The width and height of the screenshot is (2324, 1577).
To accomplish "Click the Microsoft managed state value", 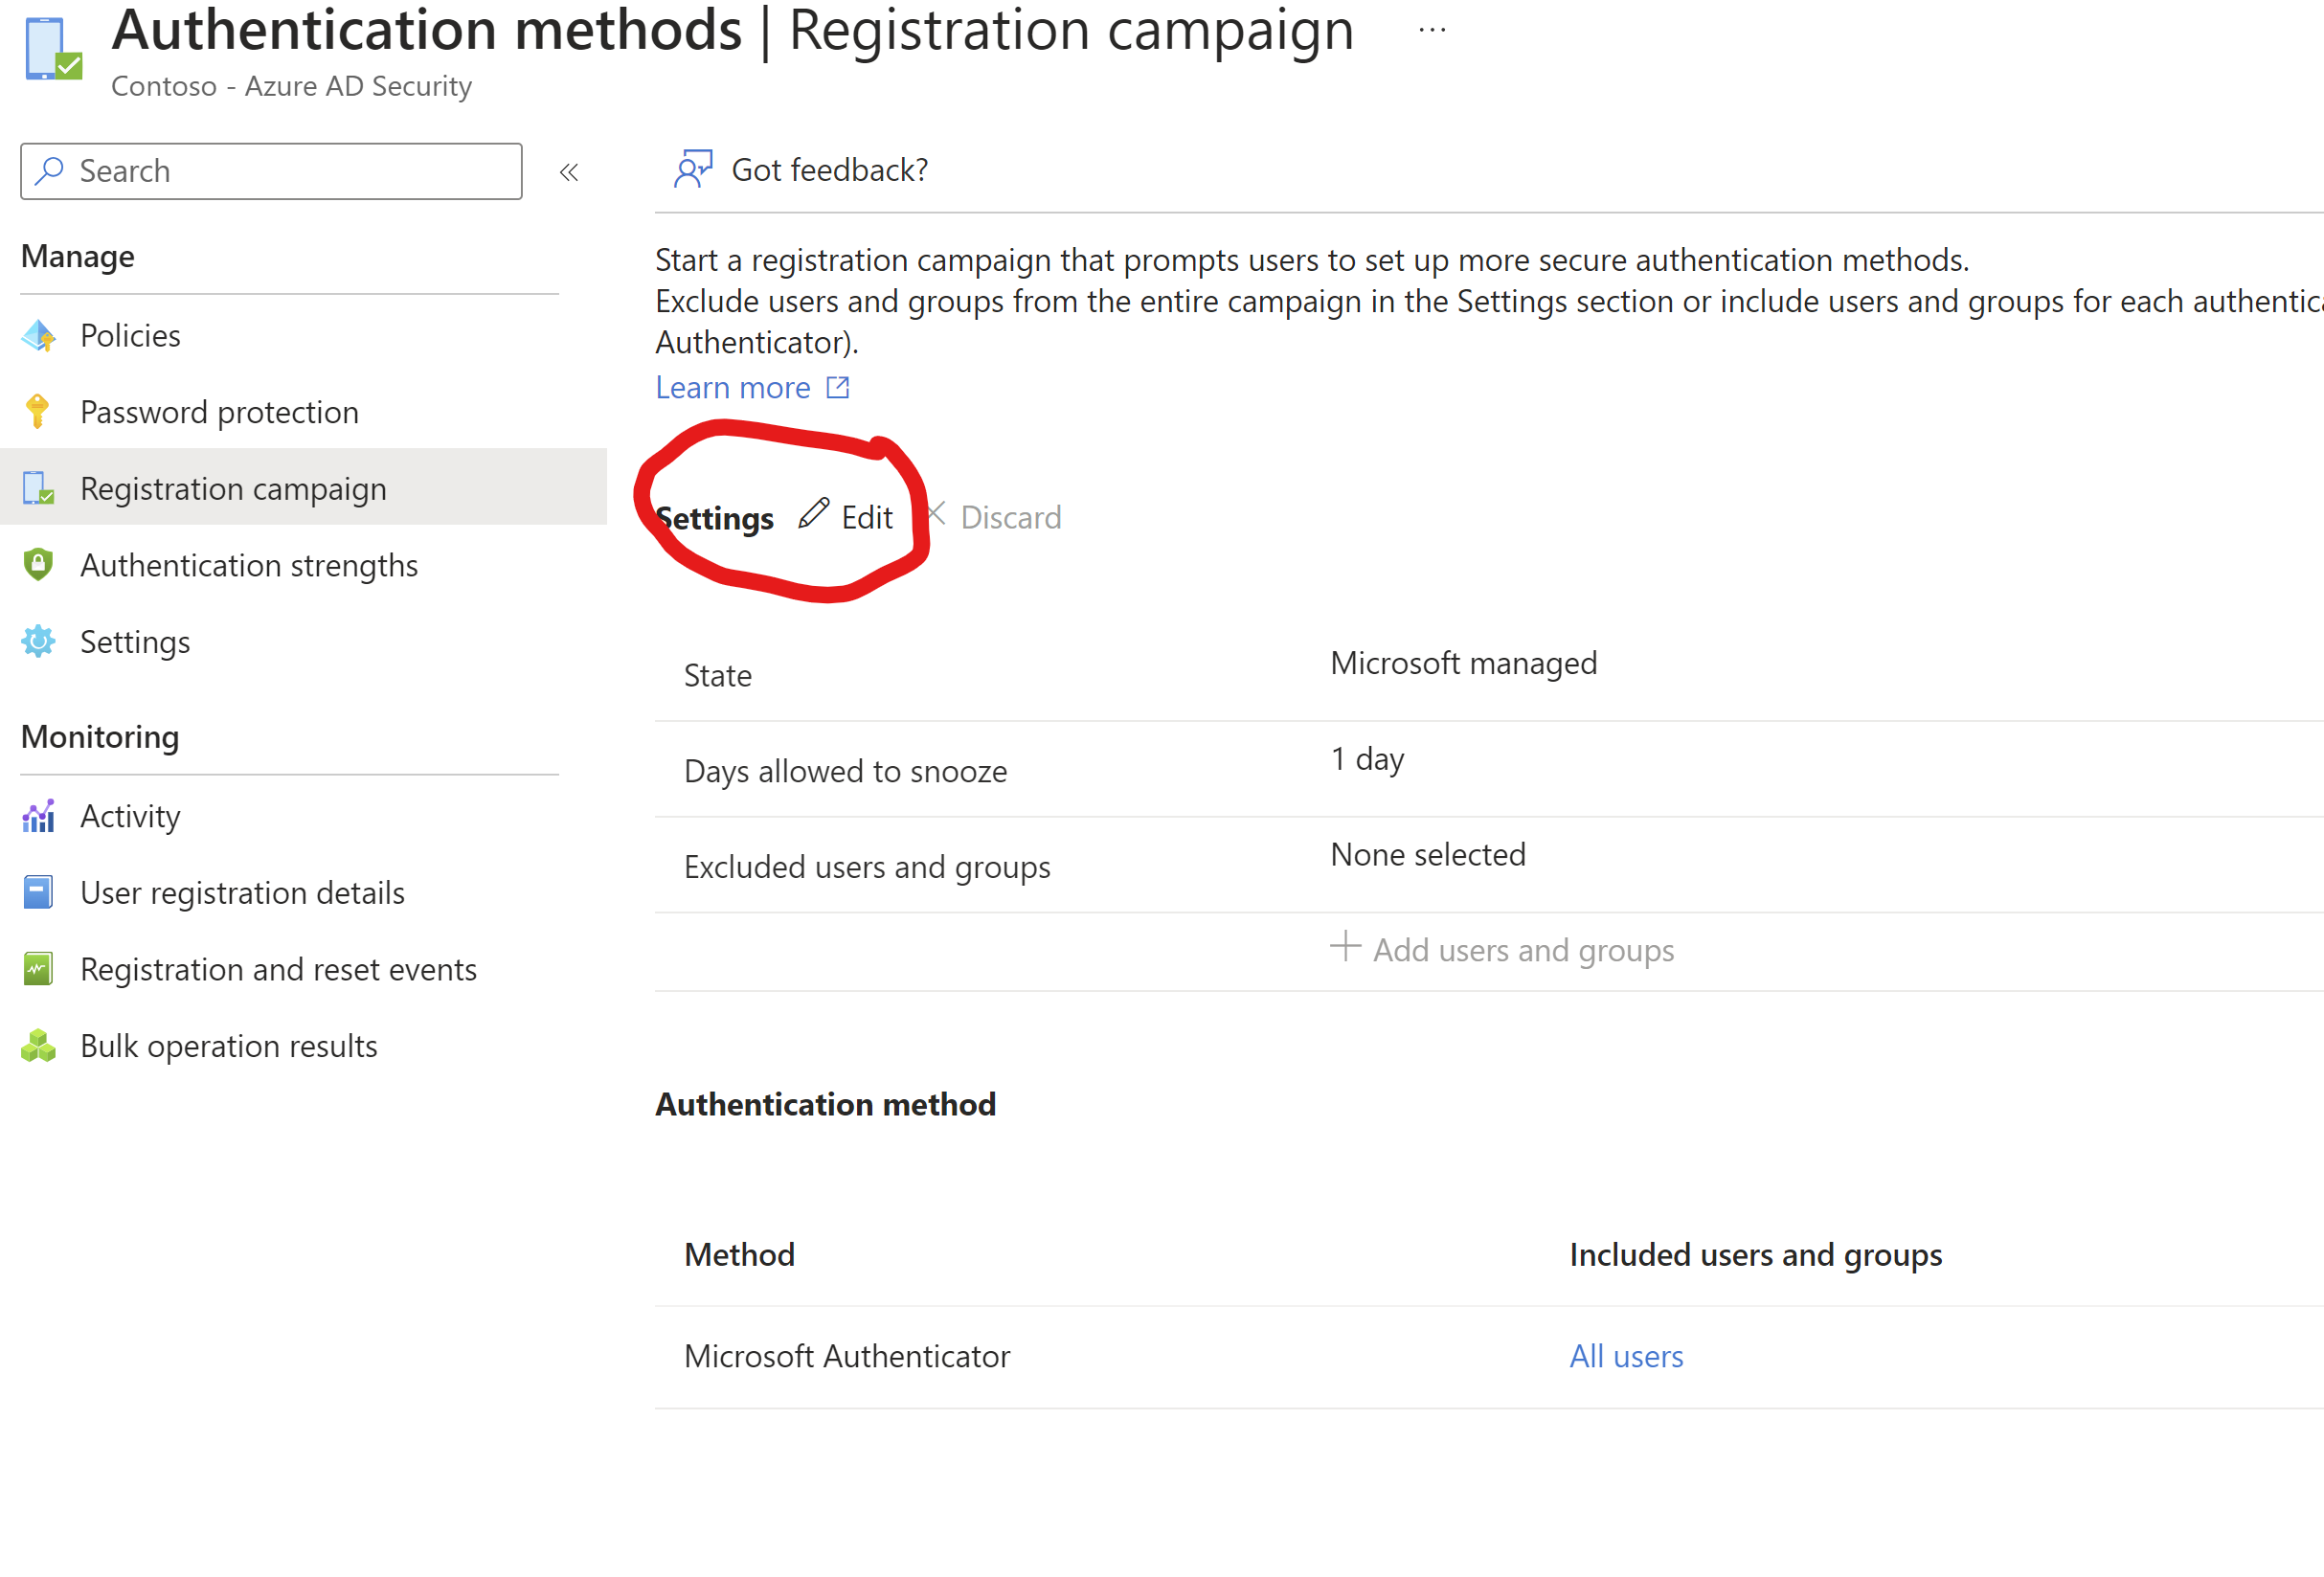I will click(1463, 663).
